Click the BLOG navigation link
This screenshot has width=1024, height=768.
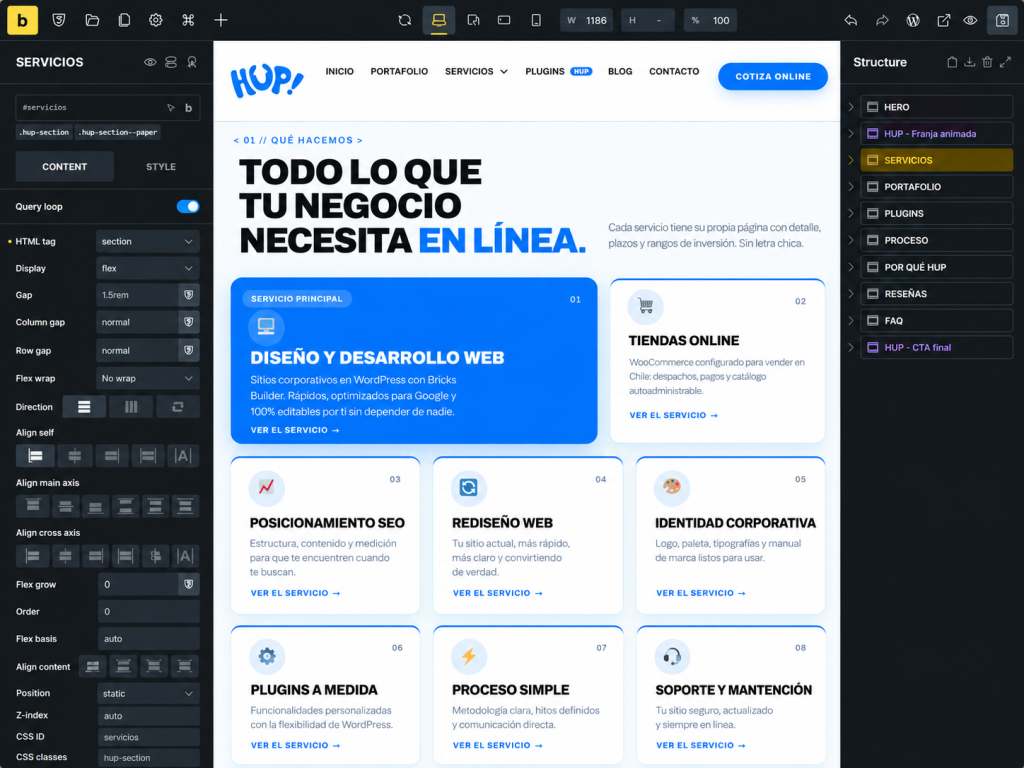620,71
